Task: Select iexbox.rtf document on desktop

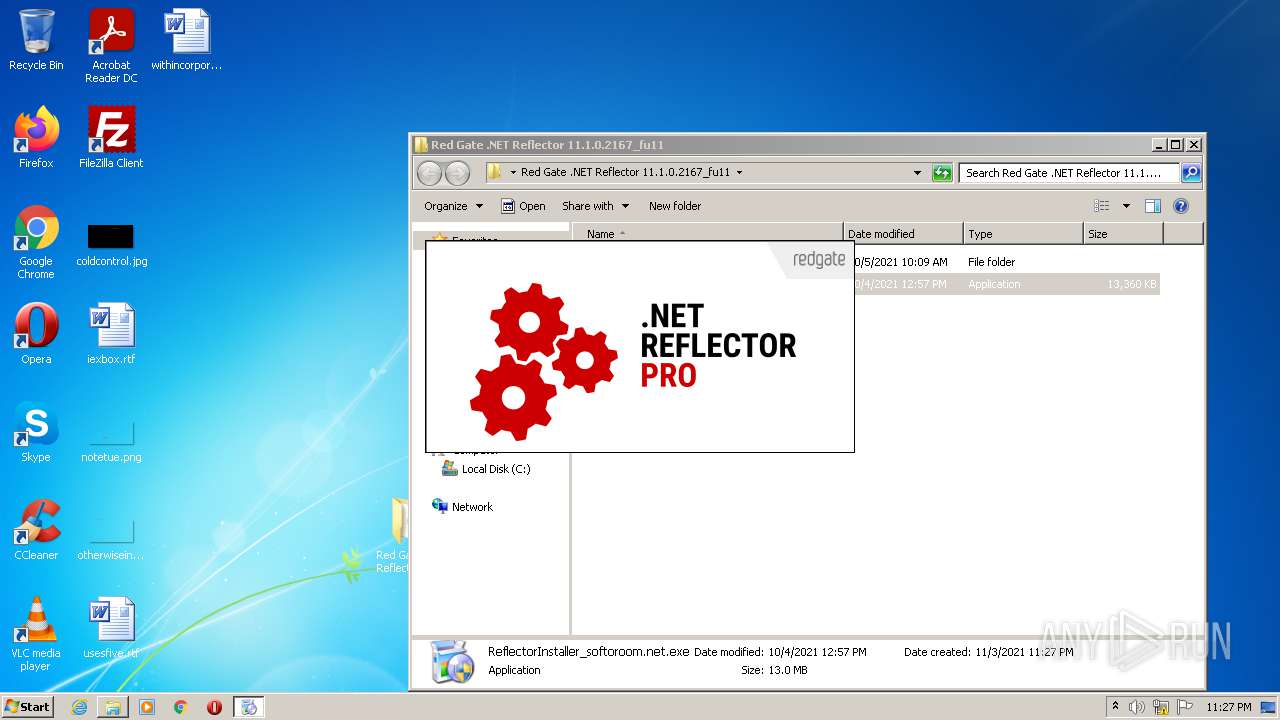Action: point(111,334)
